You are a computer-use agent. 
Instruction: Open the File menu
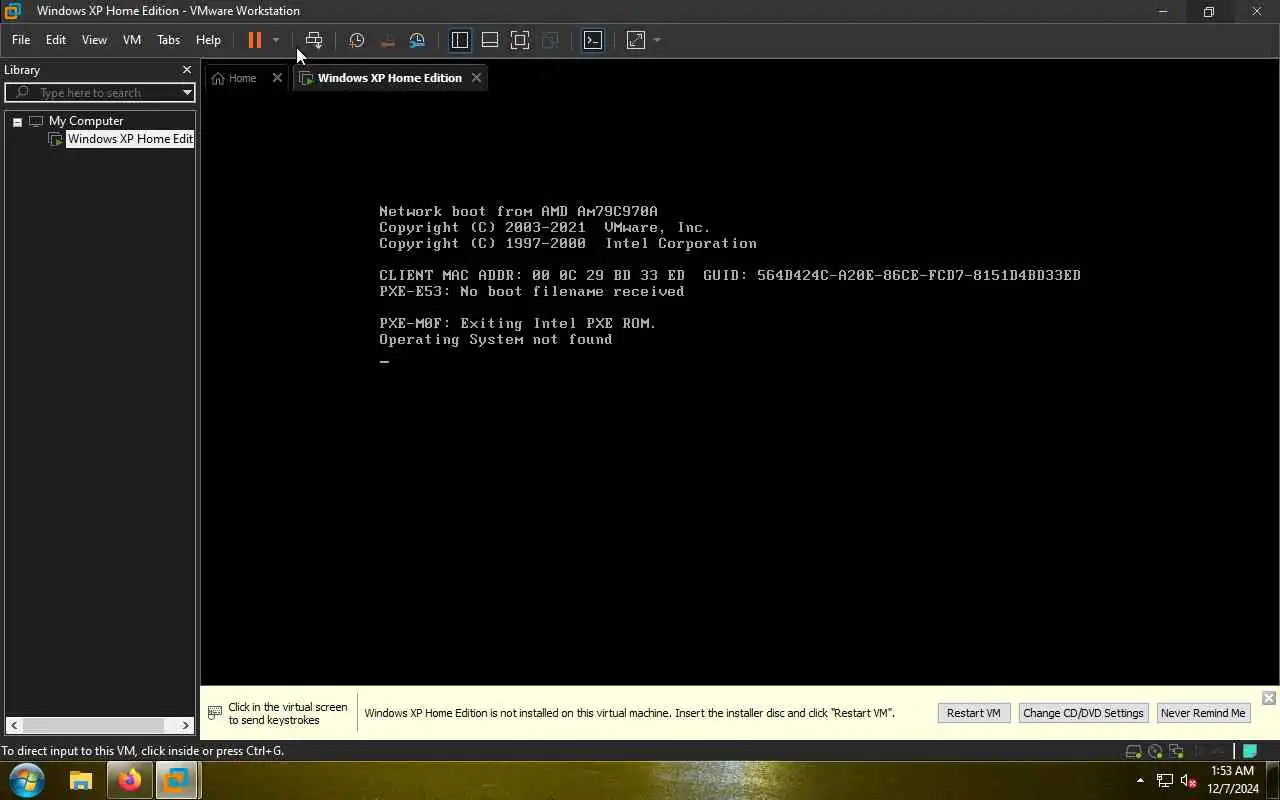pyautogui.click(x=21, y=40)
